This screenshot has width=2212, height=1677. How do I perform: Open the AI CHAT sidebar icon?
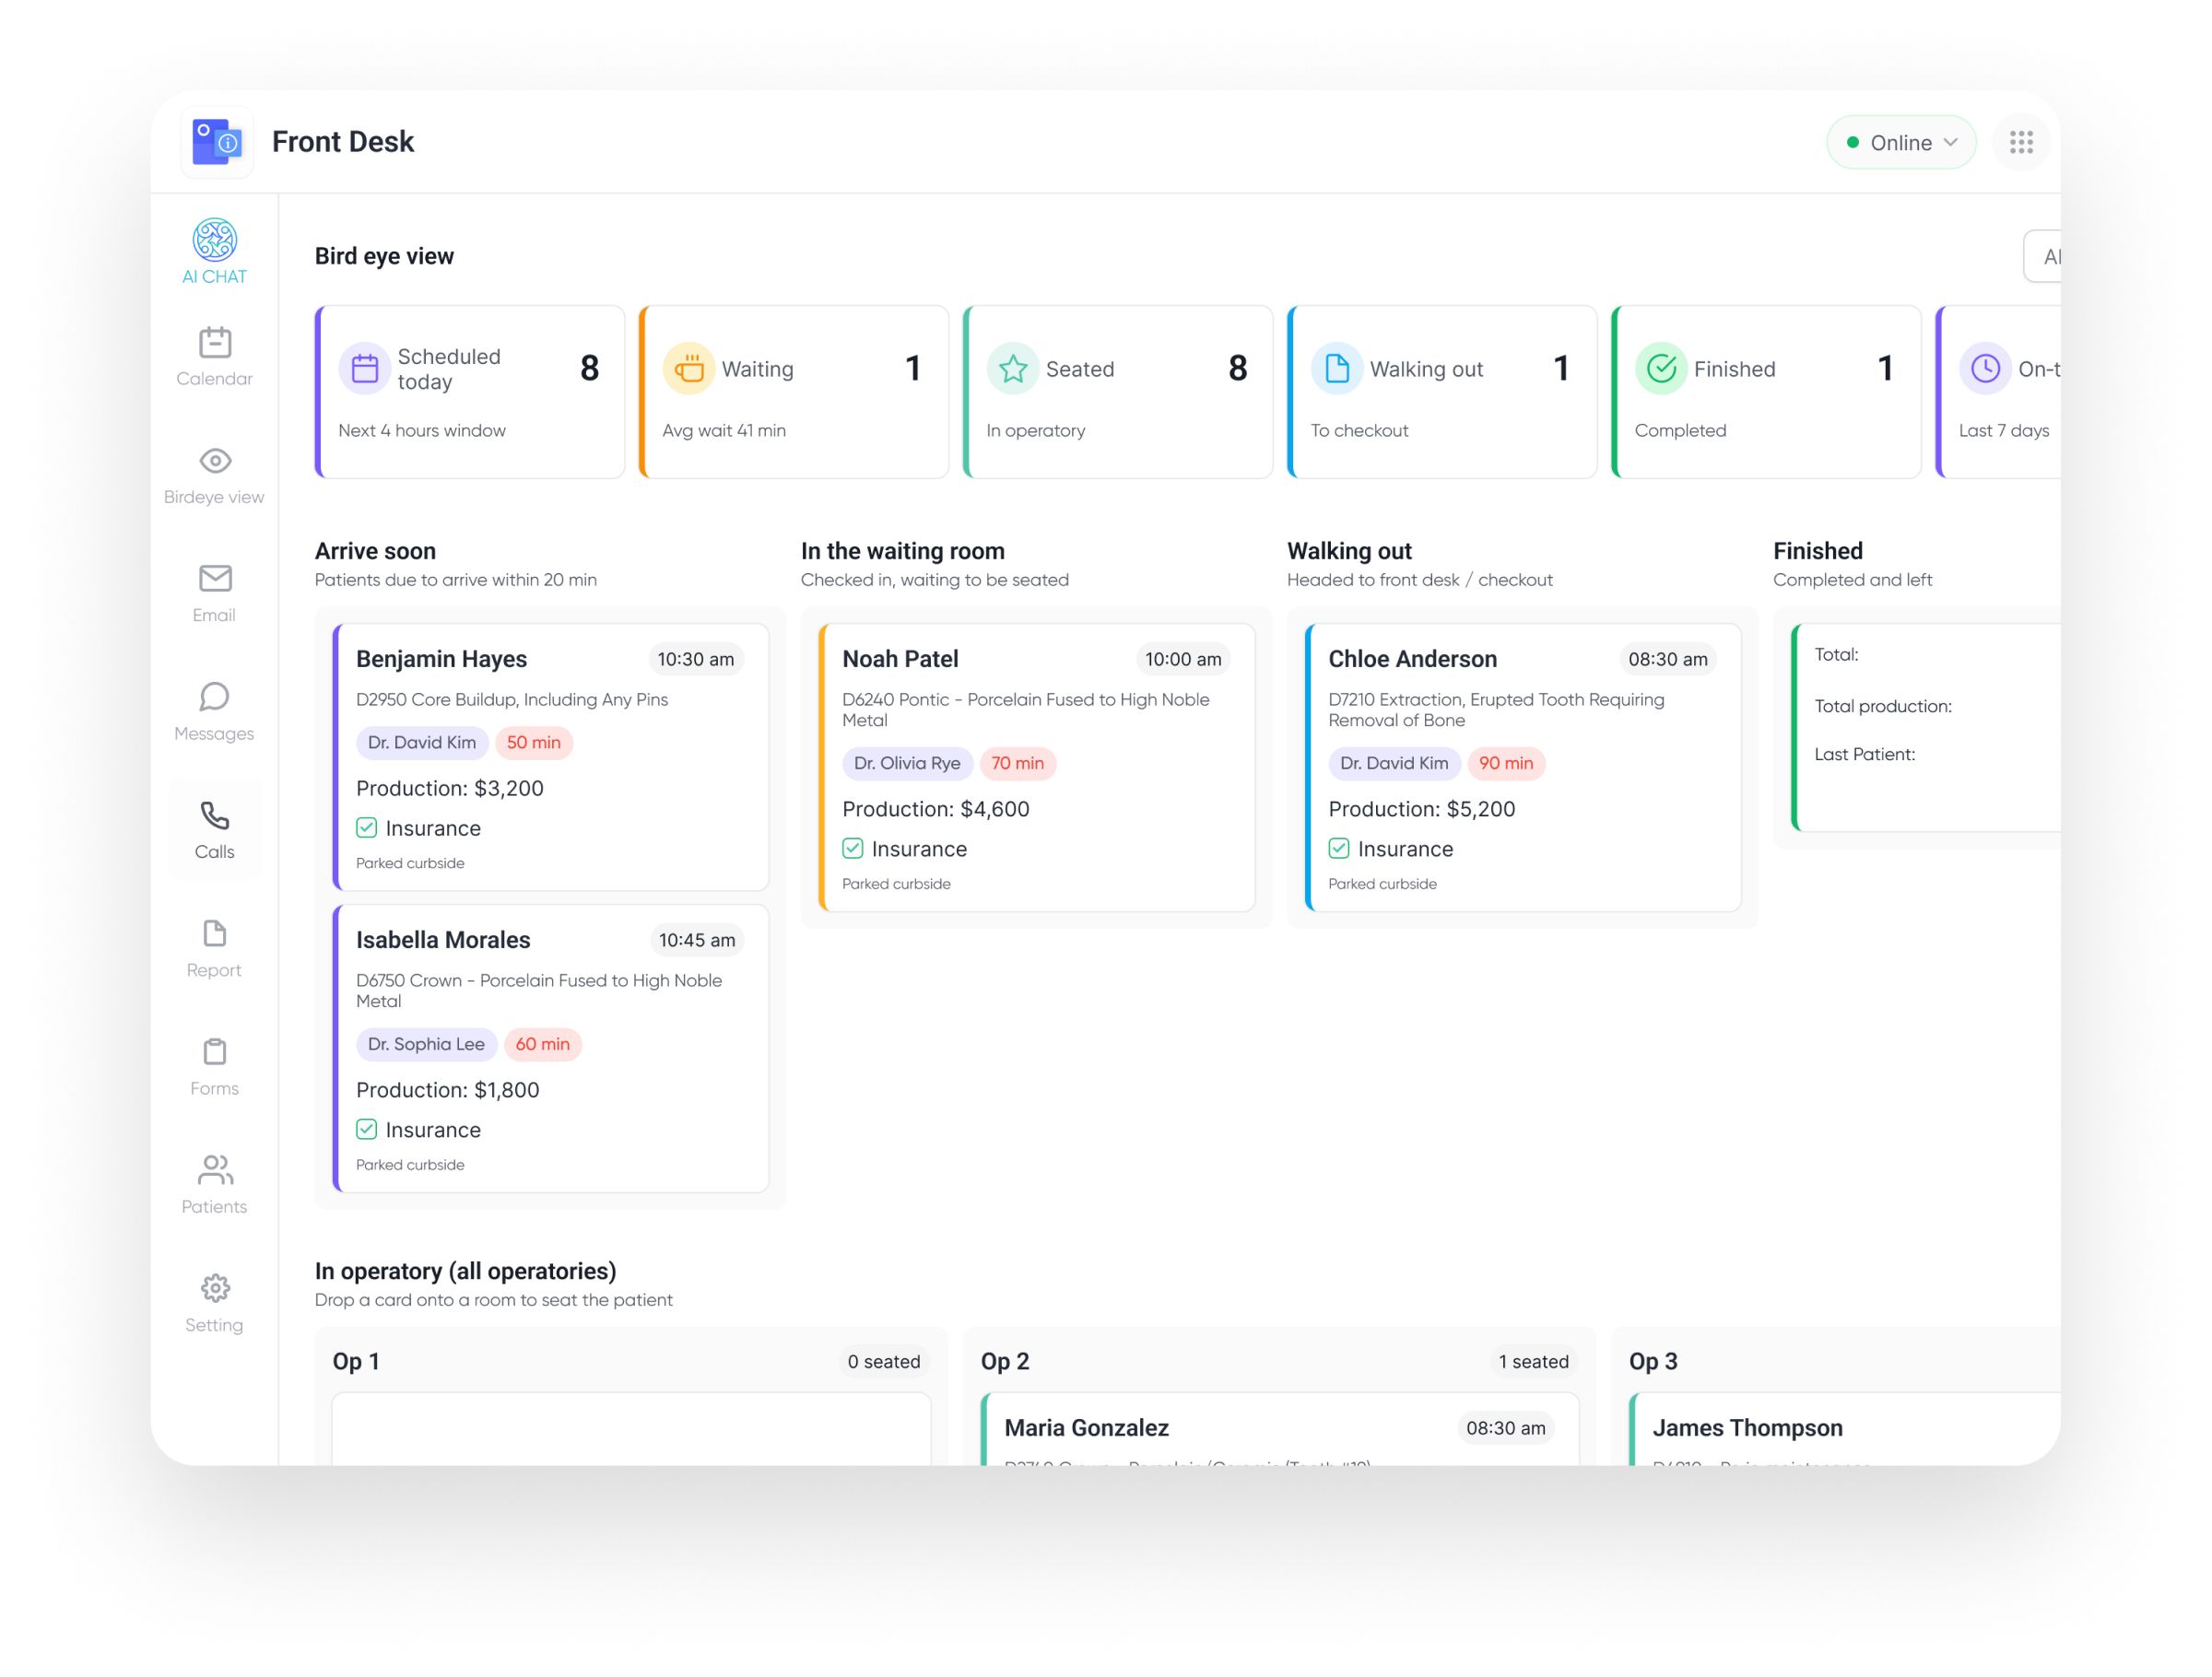coord(214,240)
